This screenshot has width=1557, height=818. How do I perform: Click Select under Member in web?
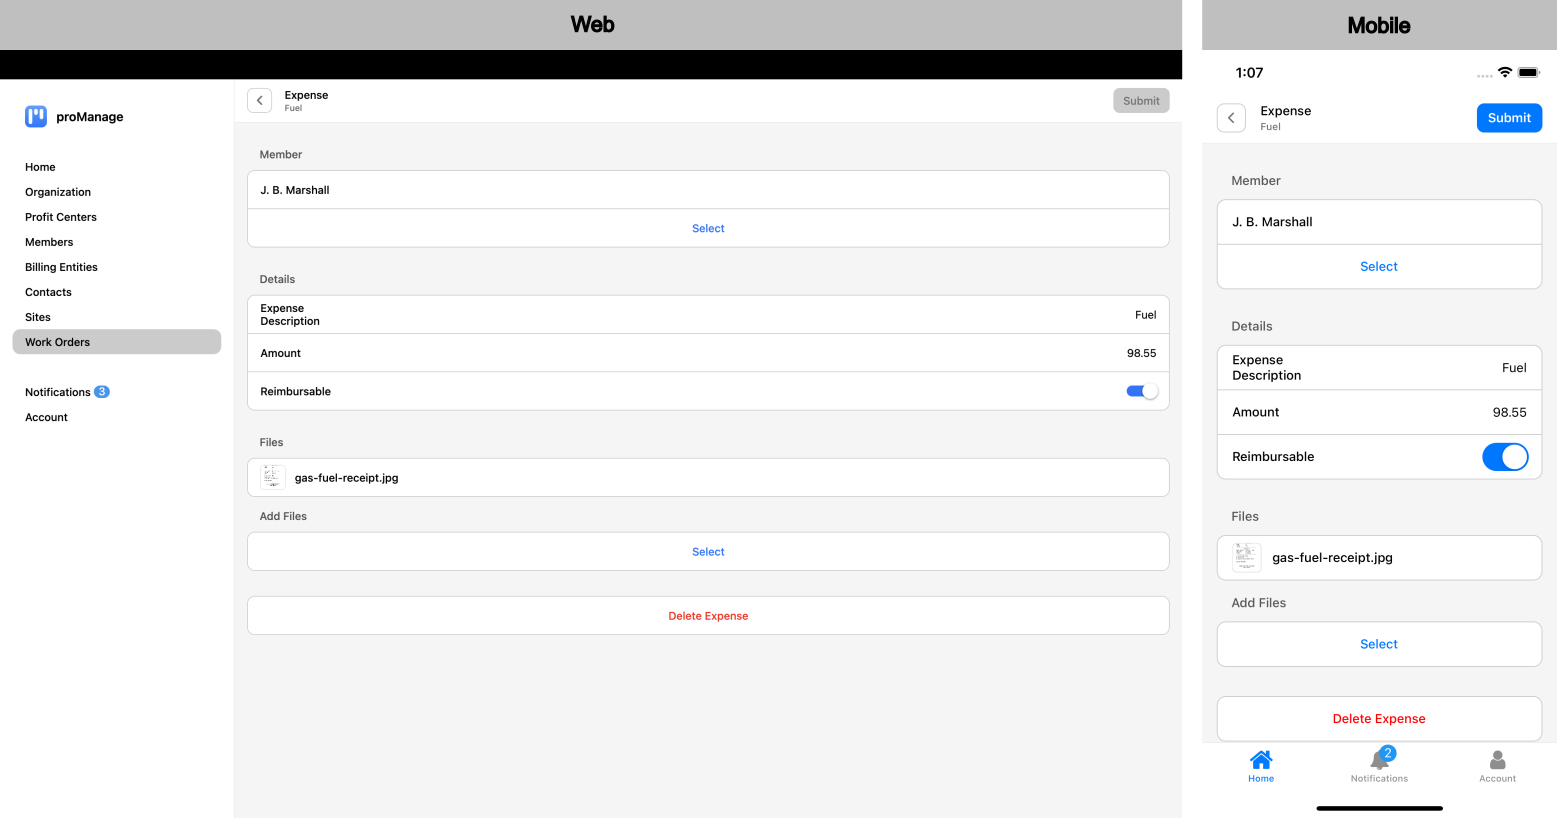tap(708, 229)
